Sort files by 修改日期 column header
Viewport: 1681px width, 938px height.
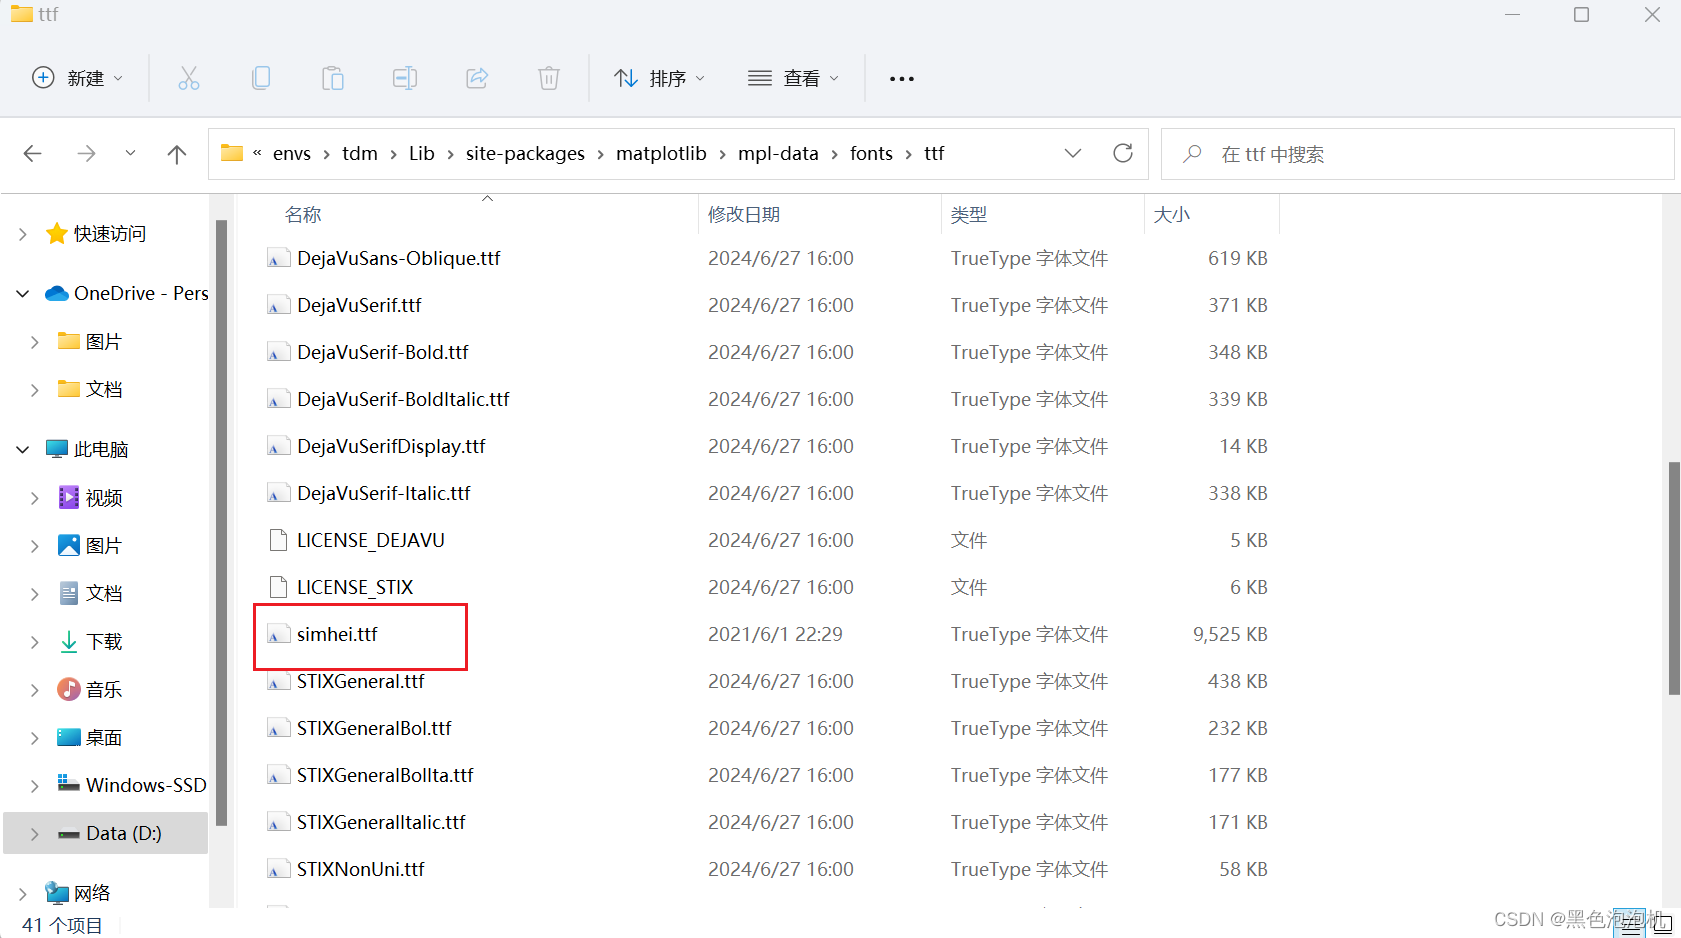[744, 213]
